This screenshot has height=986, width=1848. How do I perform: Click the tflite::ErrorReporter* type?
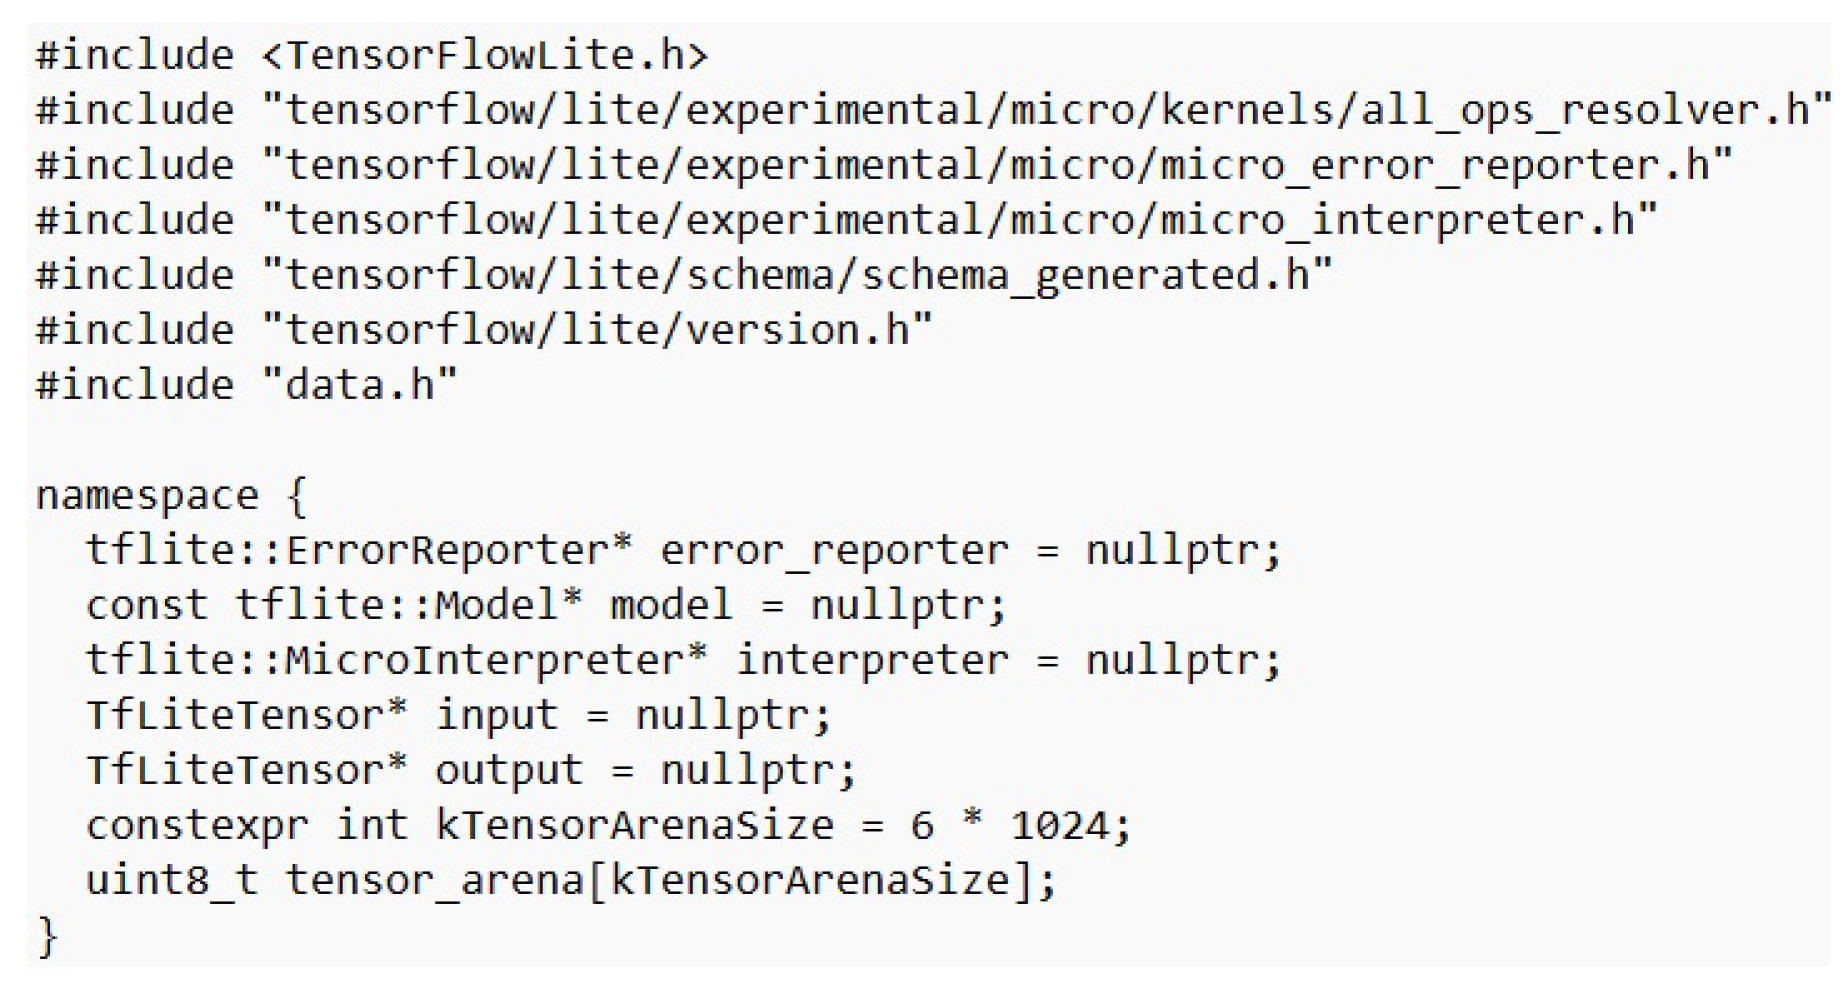(358, 550)
